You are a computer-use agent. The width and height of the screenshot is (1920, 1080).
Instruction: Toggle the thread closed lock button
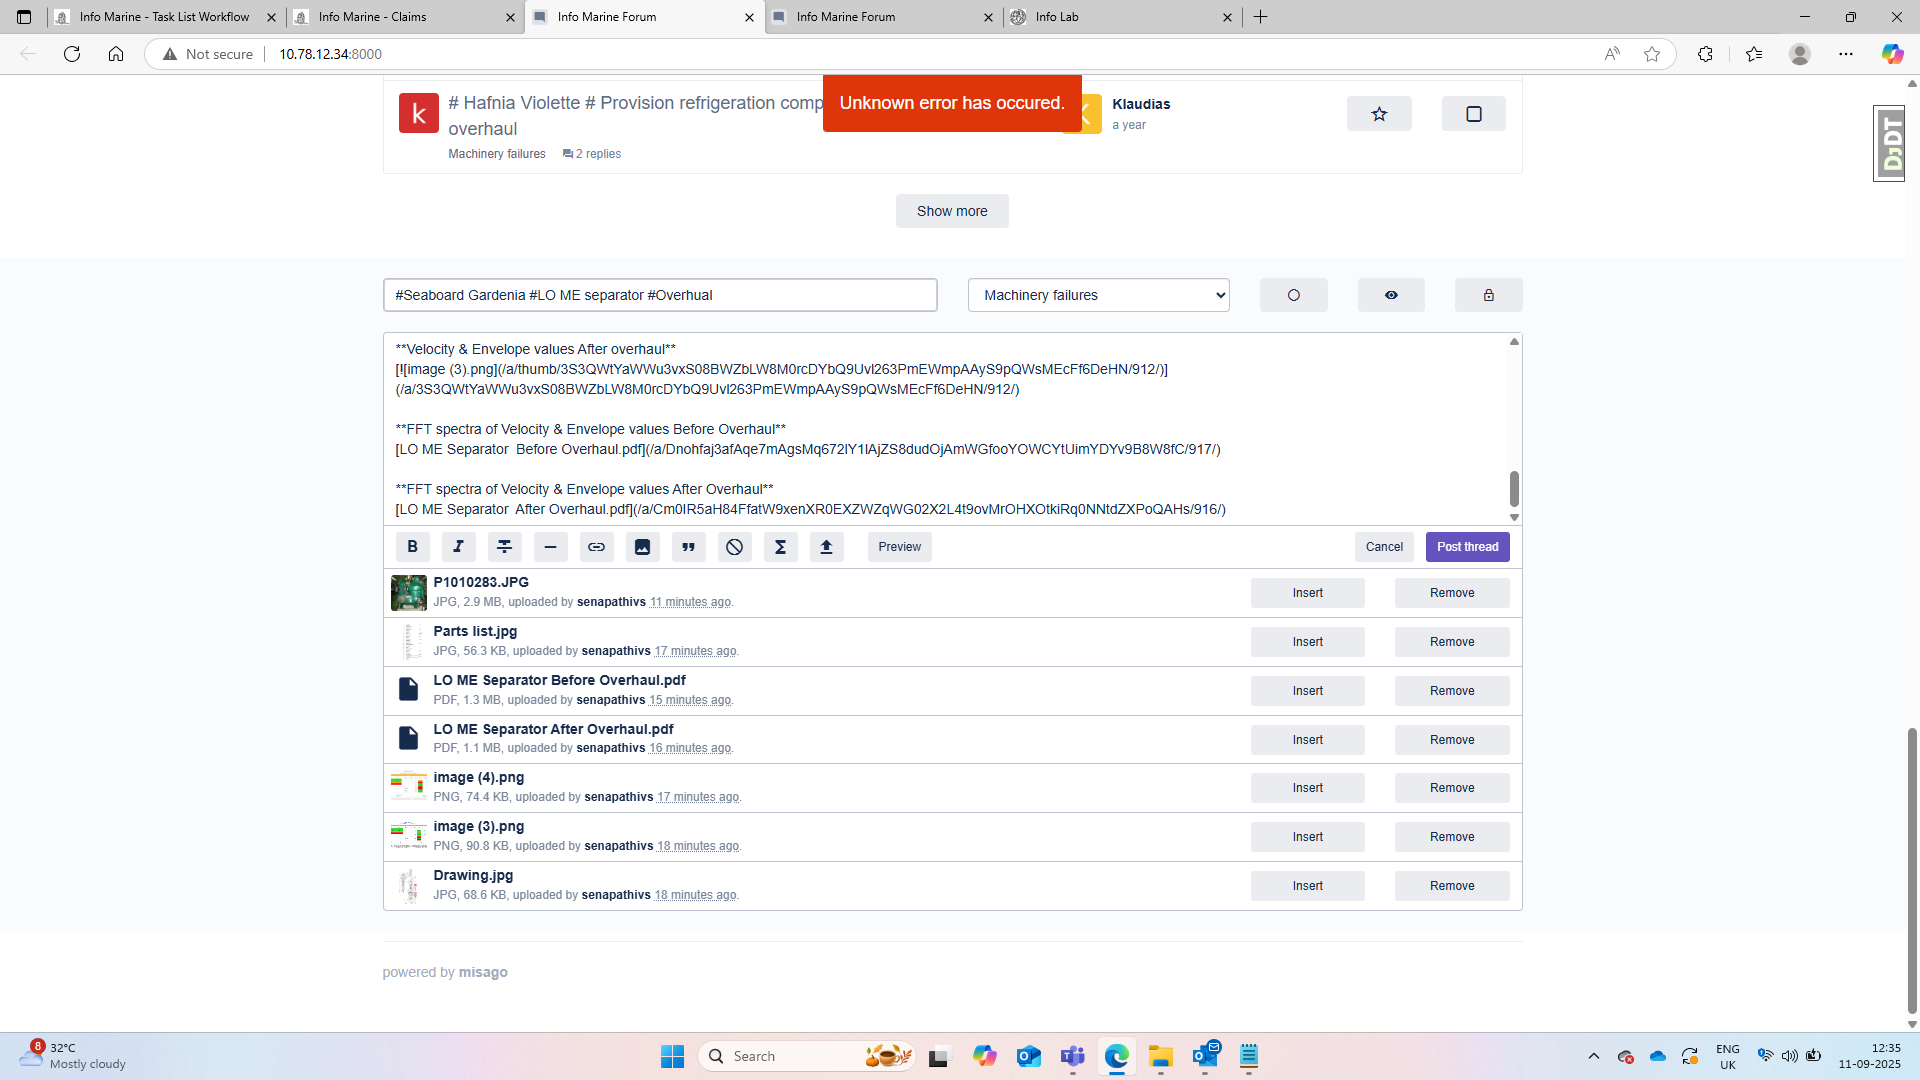(x=1488, y=295)
